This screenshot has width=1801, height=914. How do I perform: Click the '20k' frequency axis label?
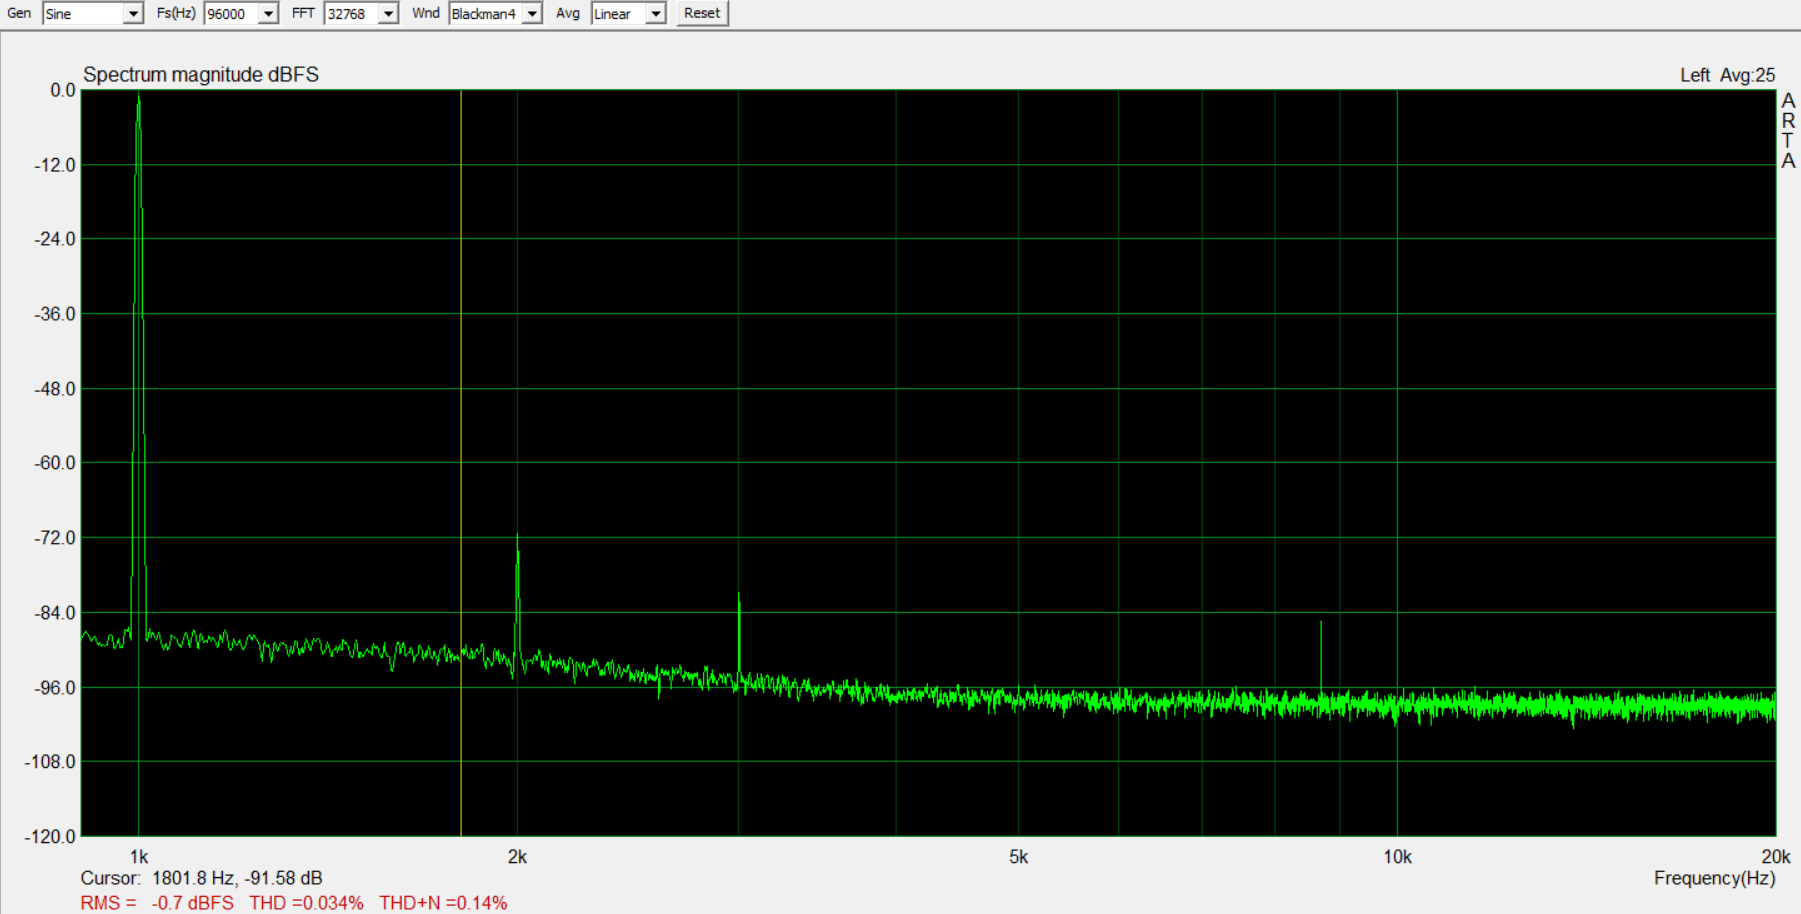1775,857
